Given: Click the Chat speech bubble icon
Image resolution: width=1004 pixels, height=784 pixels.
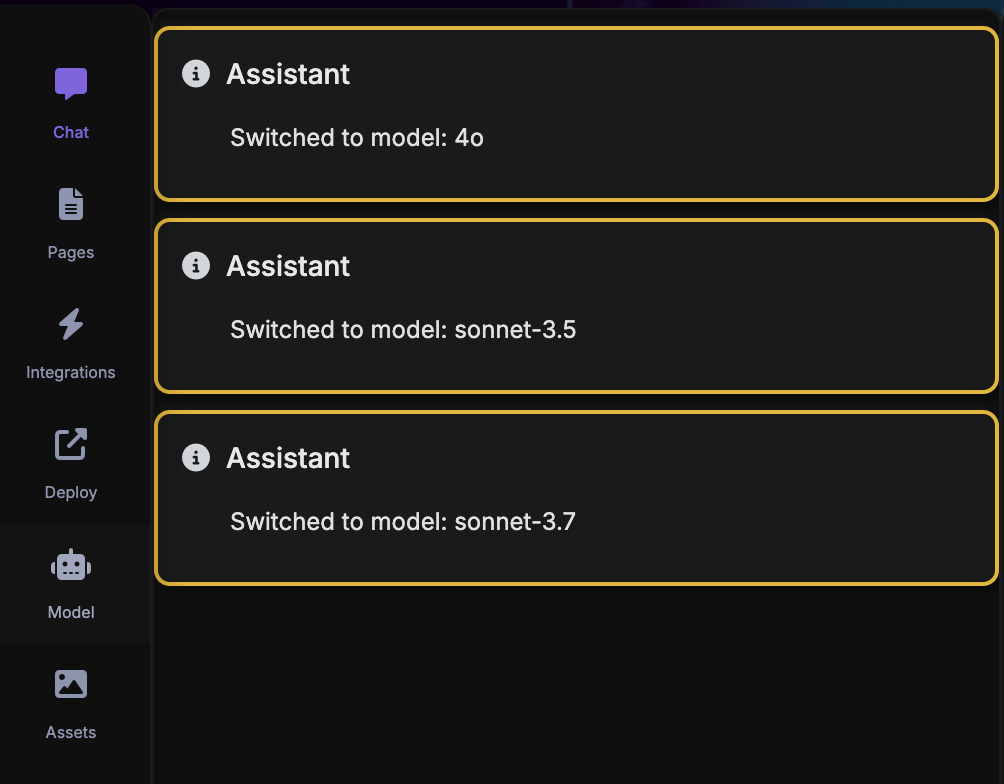Looking at the screenshot, I should click(x=71, y=84).
